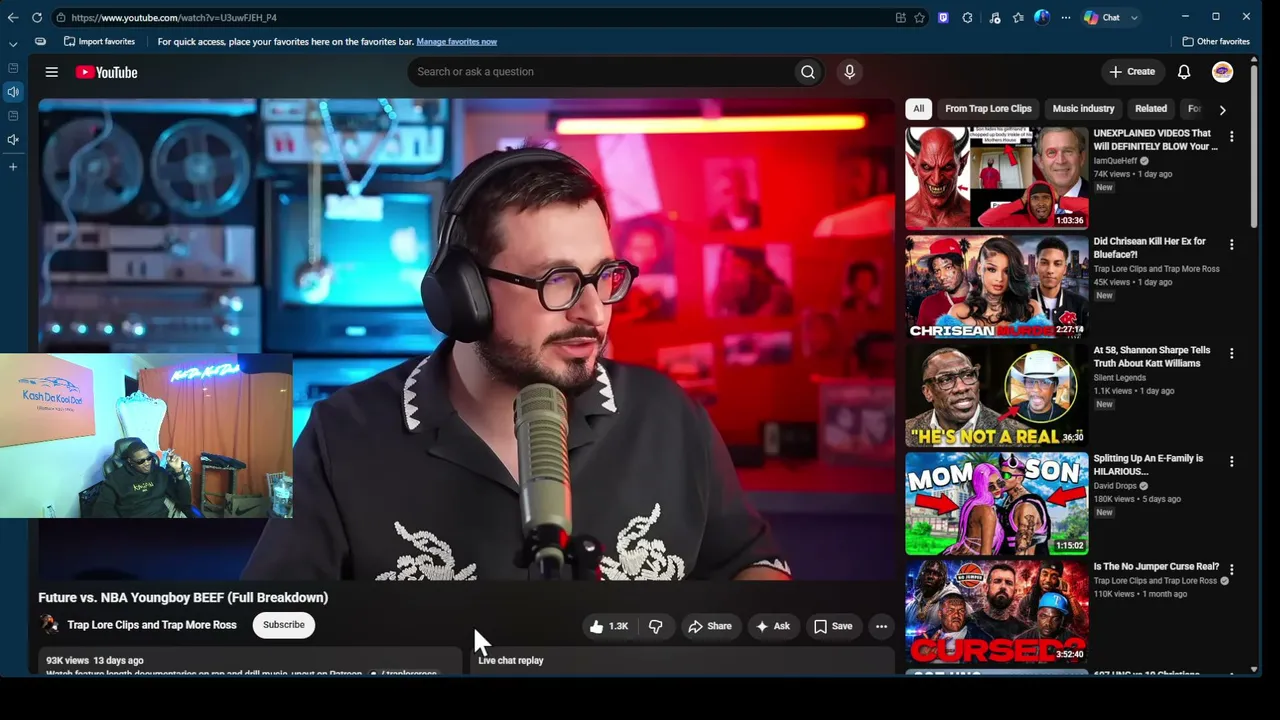Open the Favorites list icon in the toolbar
1280x720 pixels.
1018,17
